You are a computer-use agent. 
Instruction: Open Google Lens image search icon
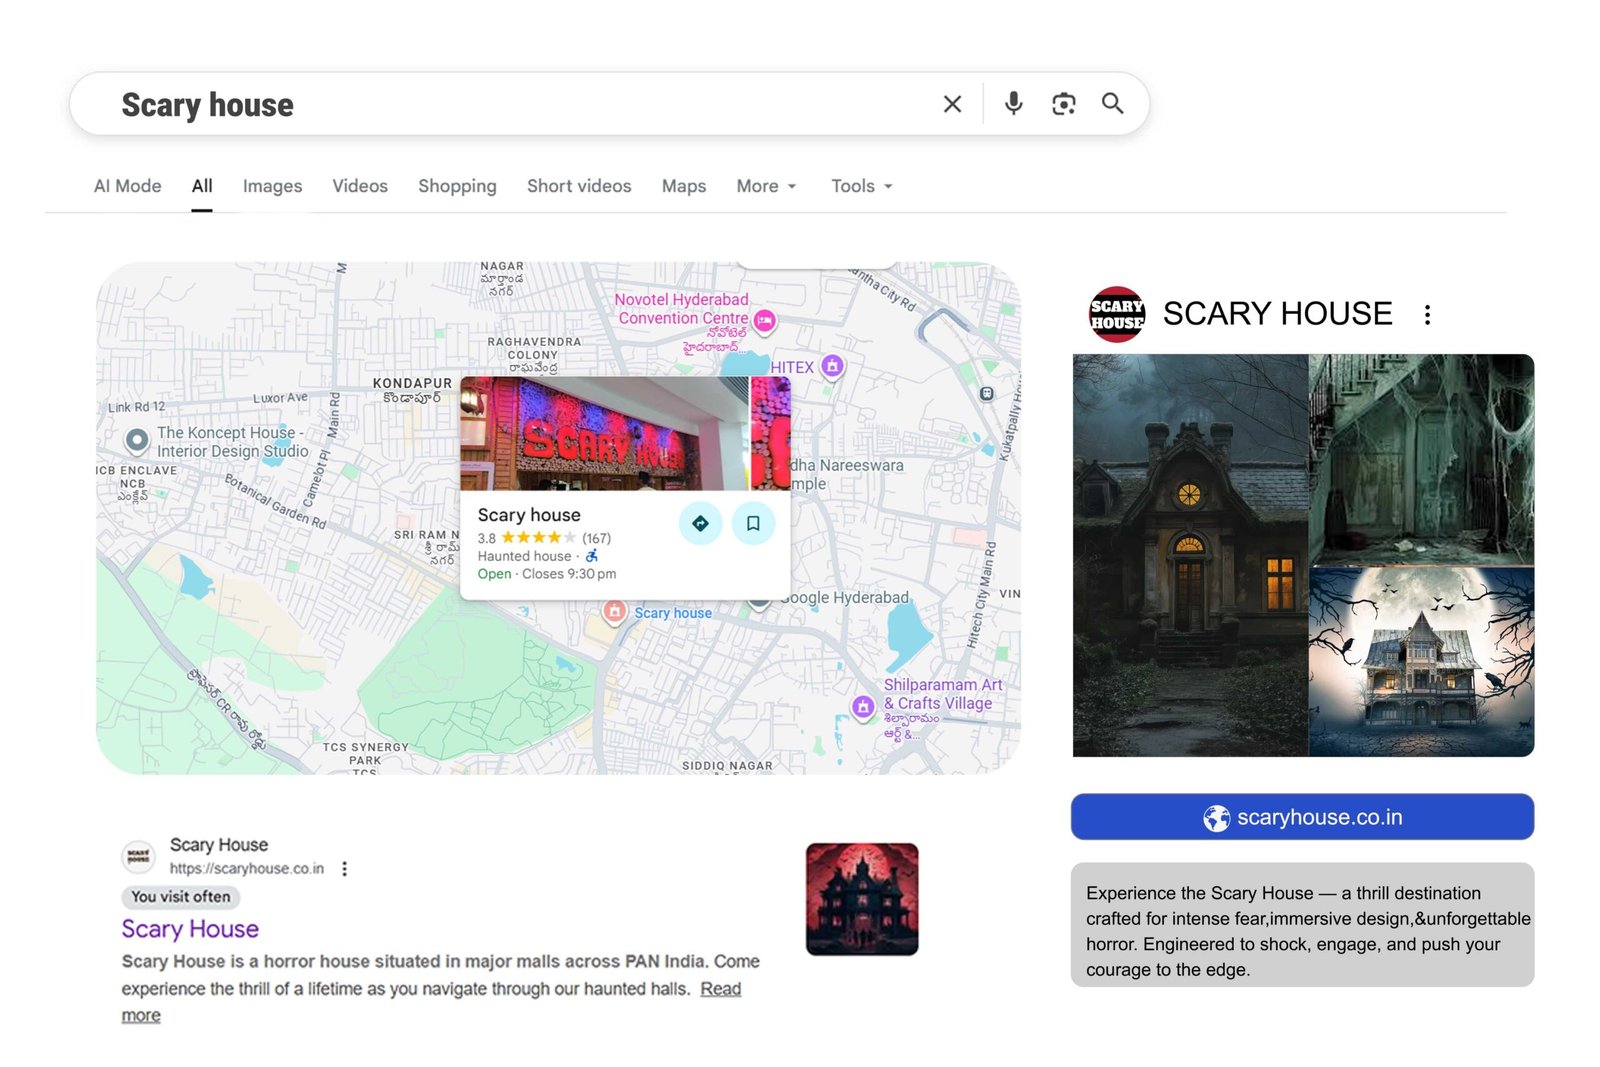pyautogui.click(x=1063, y=104)
